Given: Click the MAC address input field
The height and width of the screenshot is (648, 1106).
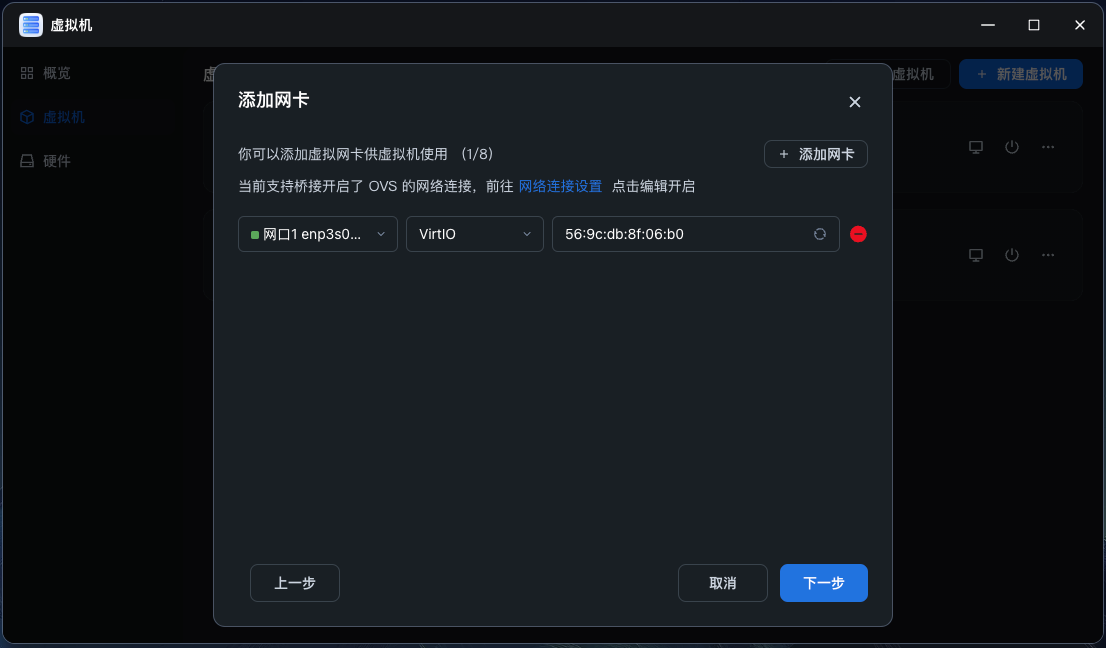Looking at the screenshot, I should [680, 234].
